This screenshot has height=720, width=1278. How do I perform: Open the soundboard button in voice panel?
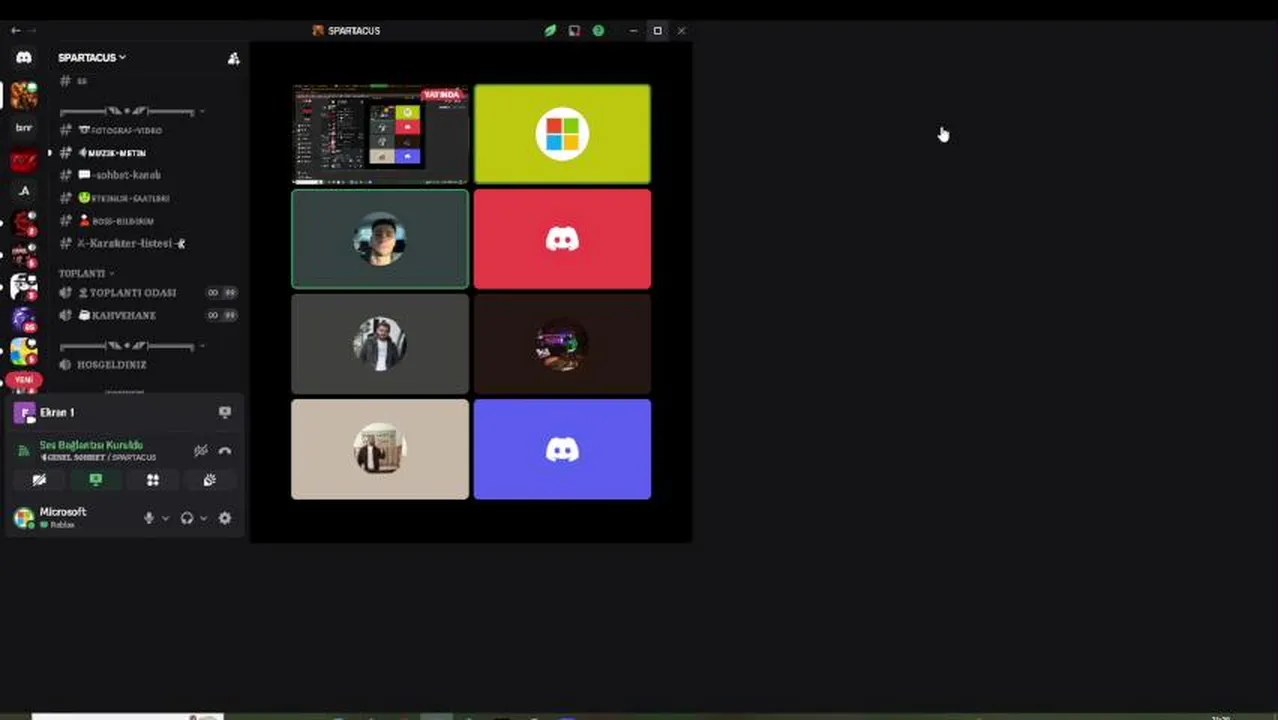tap(210, 480)
